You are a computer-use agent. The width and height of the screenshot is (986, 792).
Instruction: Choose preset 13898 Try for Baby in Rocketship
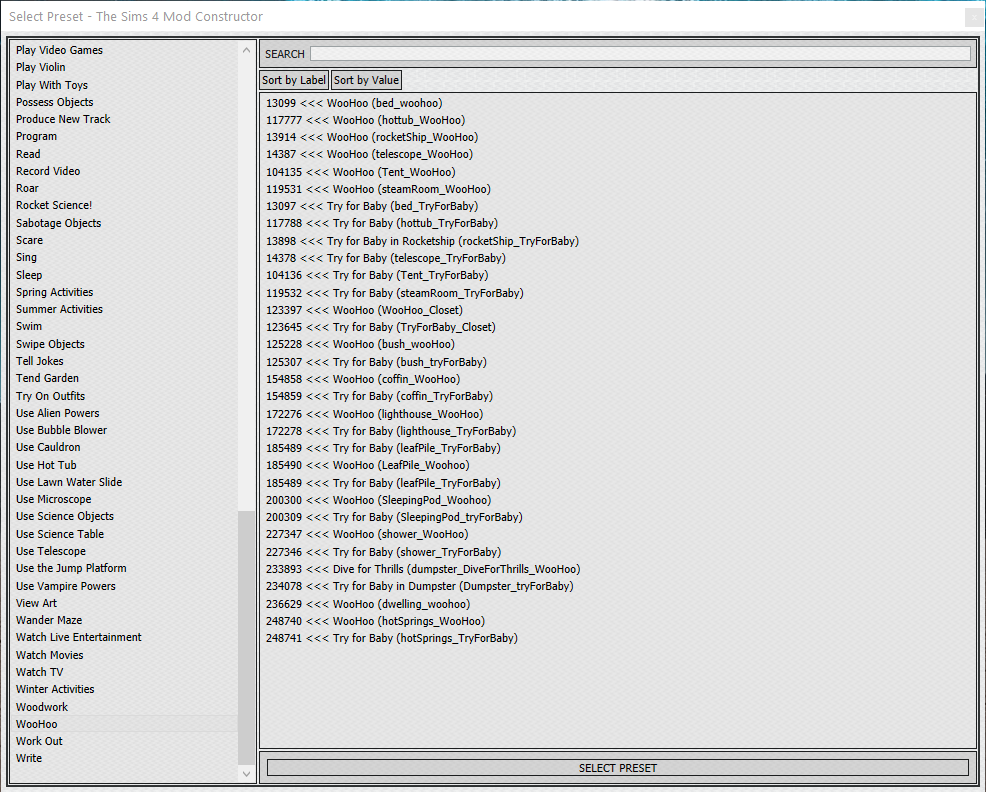(422, 241)
